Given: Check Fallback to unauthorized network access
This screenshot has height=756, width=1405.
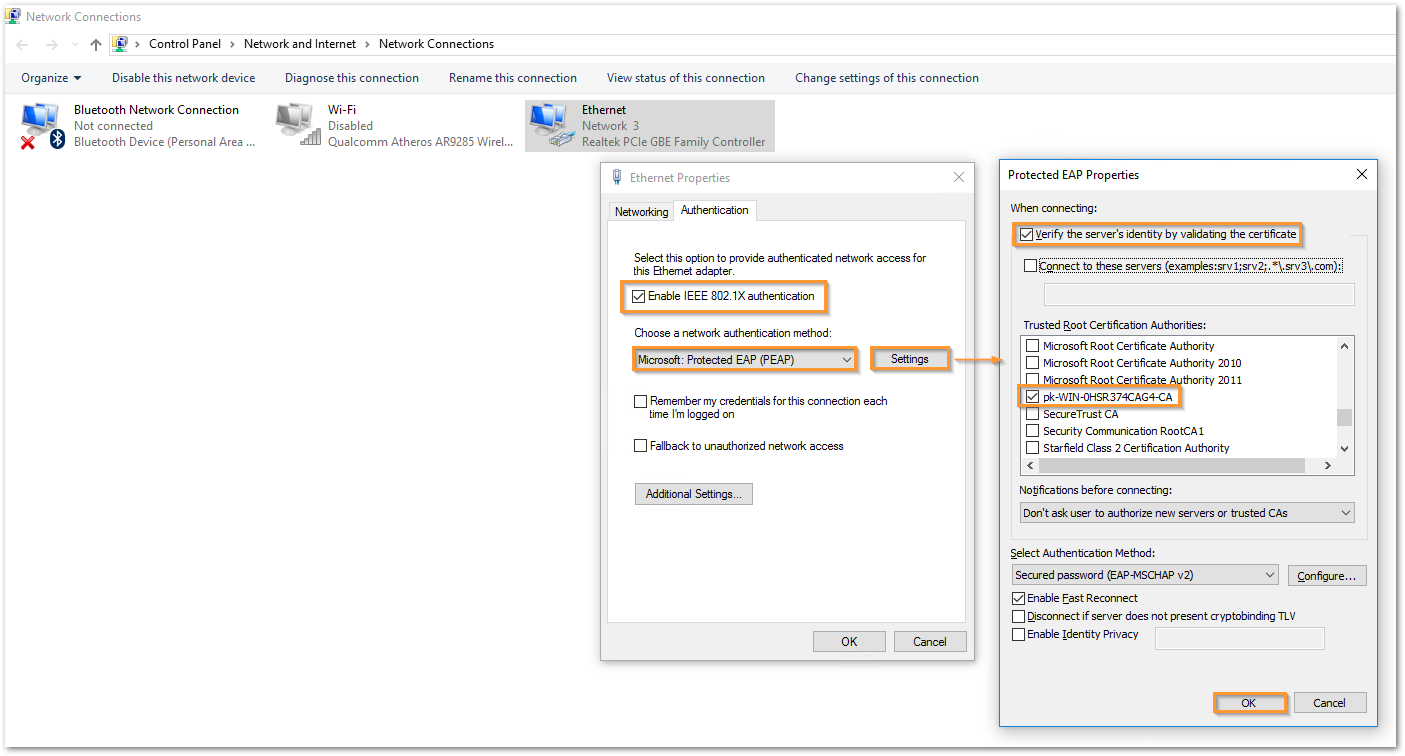Looking at the screenshot, I should tap(641, 446).
